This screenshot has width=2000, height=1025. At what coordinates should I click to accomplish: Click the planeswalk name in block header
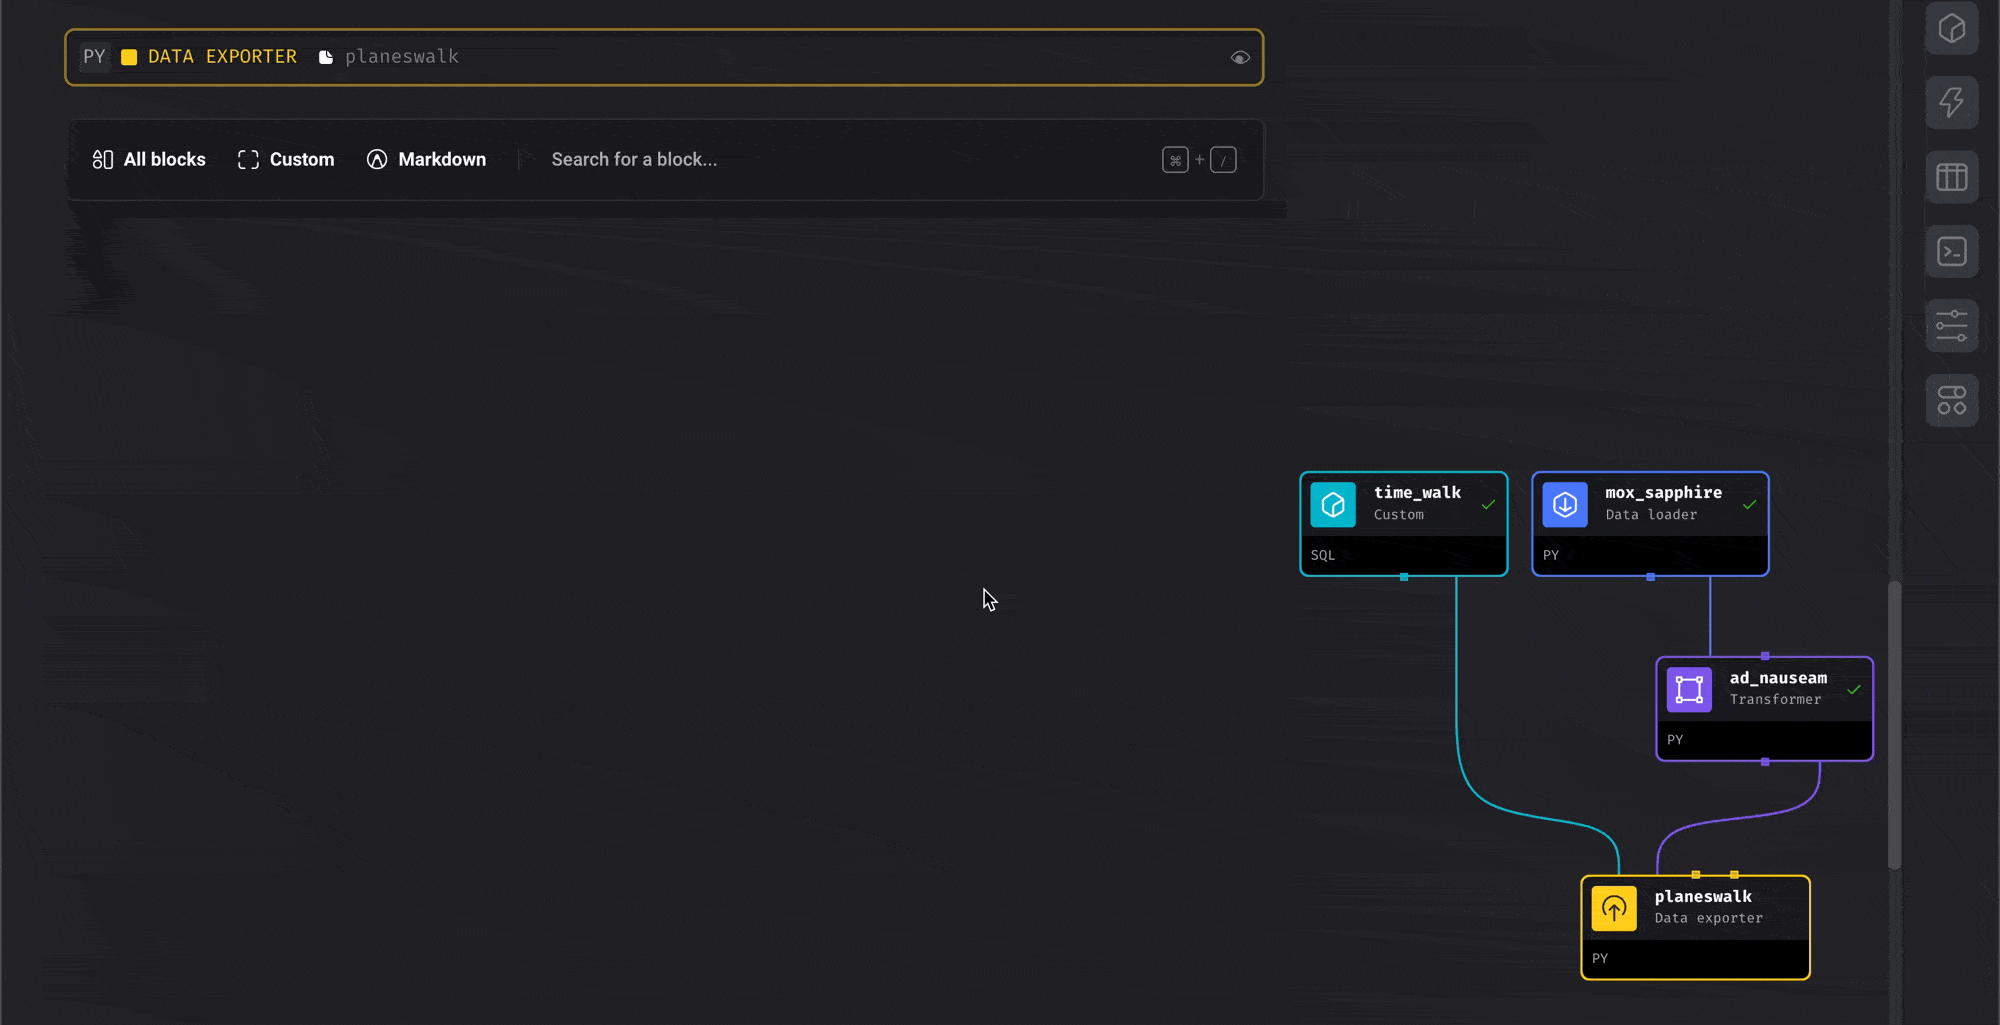(x=402, y=57)
